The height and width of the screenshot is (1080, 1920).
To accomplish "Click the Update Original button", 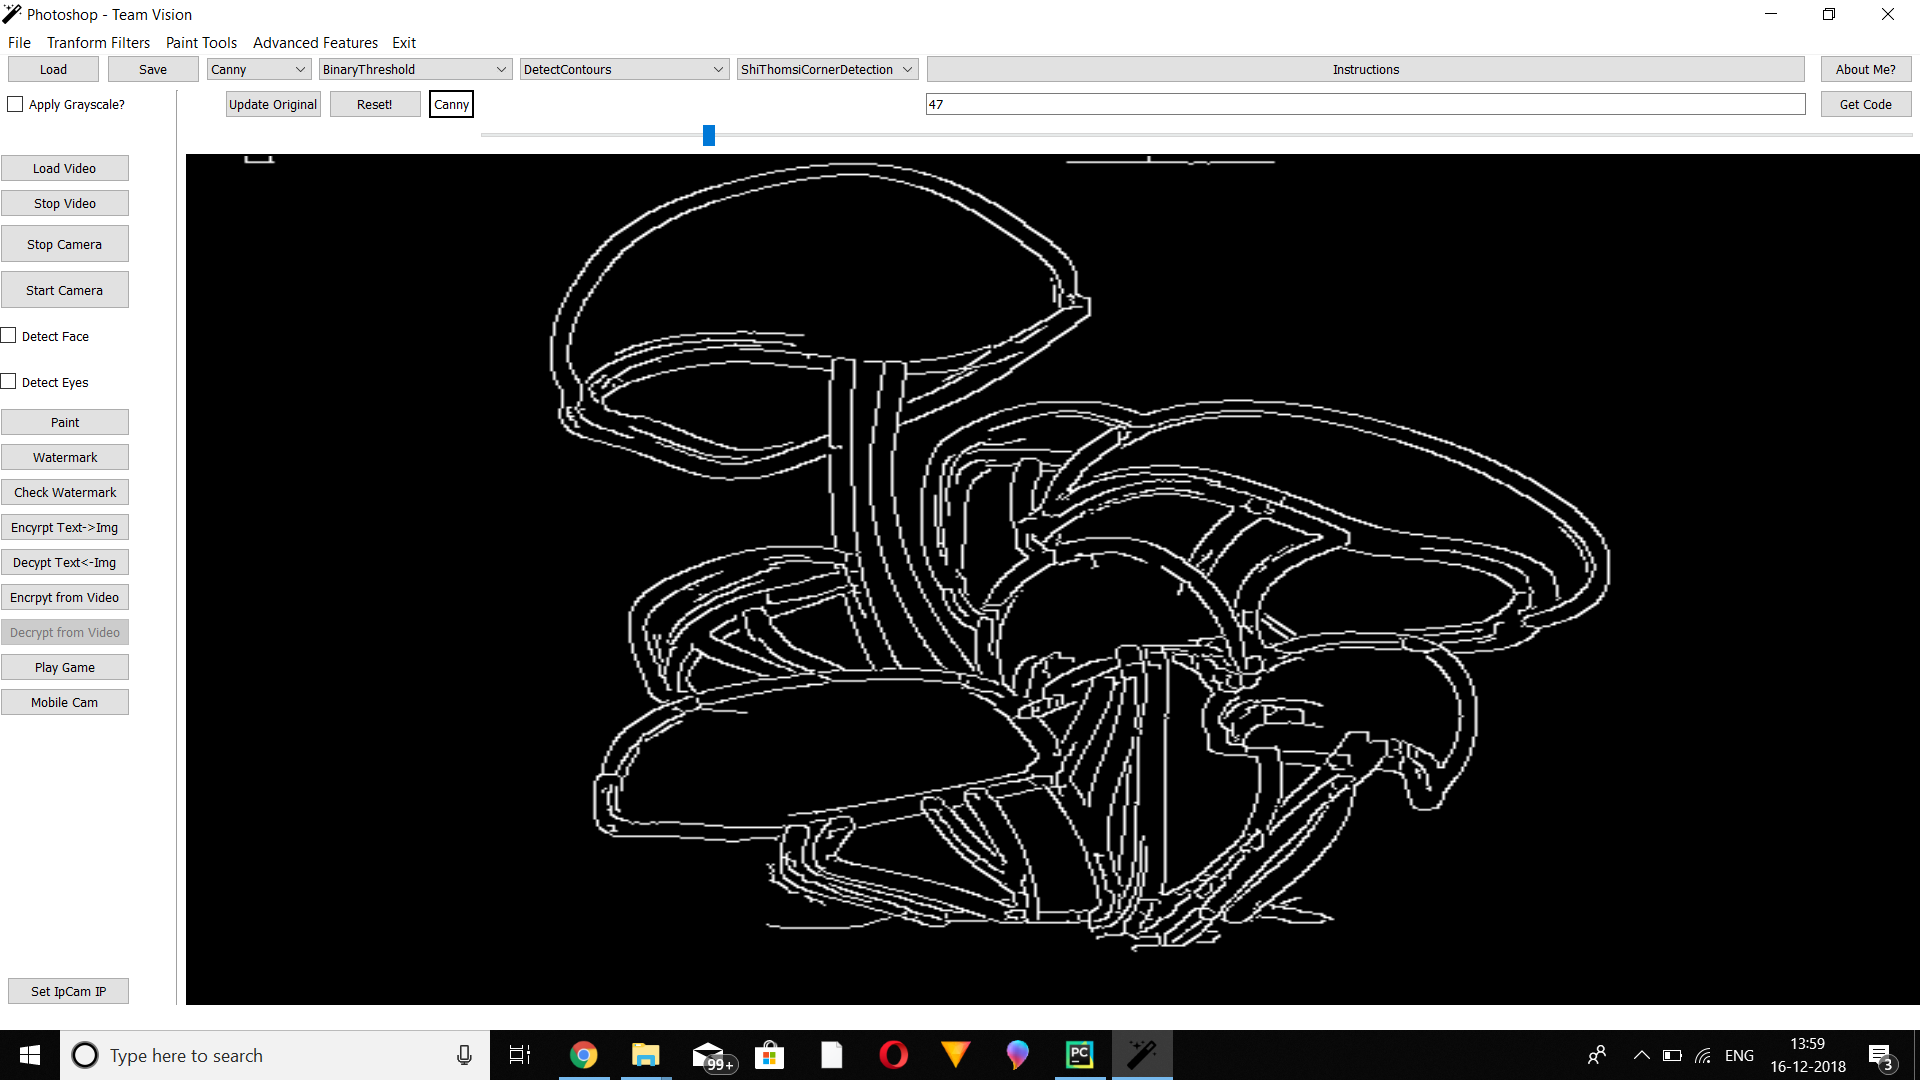I will (273, 104).
